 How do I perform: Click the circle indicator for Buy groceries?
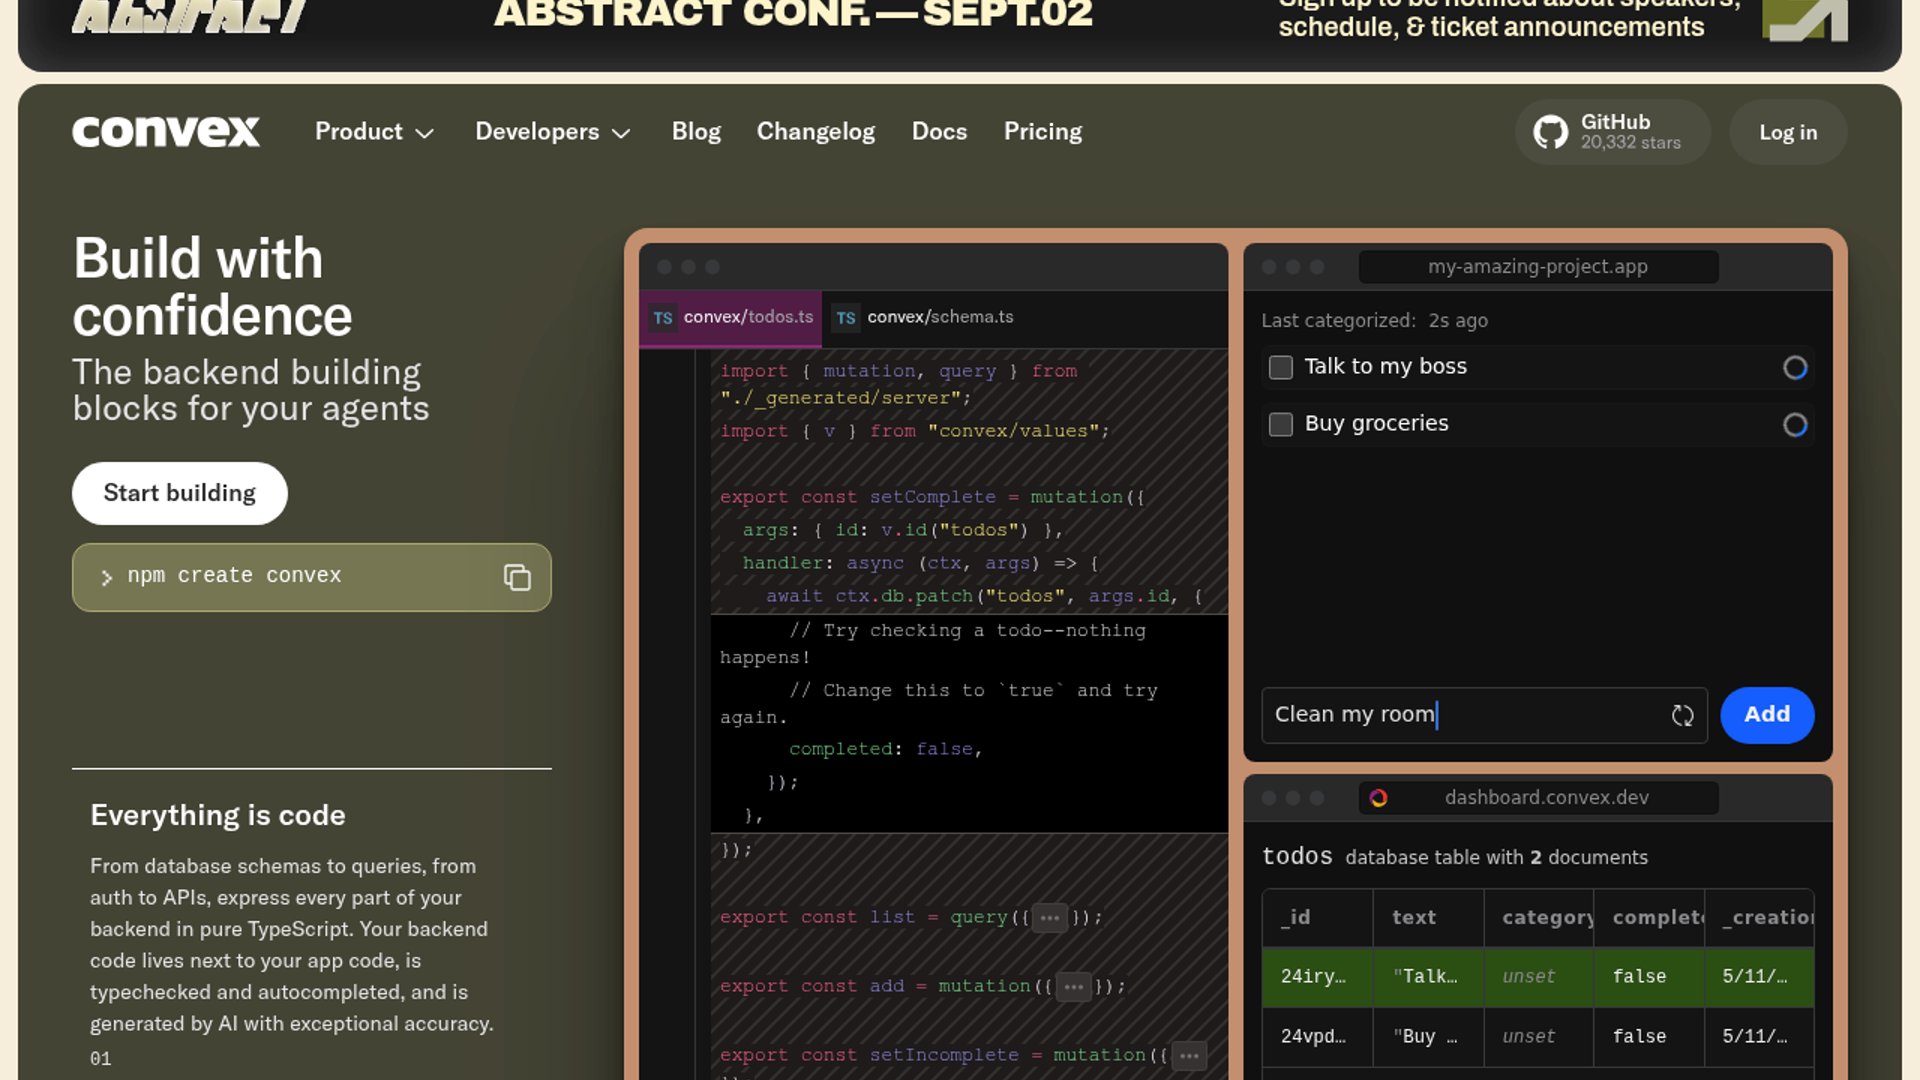(1795, 424)
